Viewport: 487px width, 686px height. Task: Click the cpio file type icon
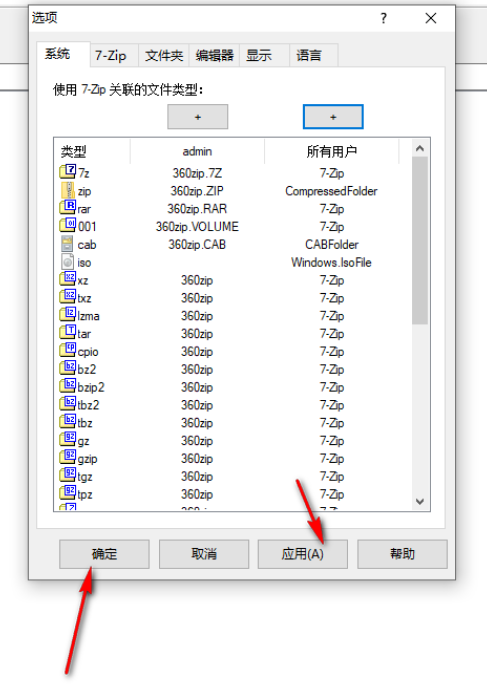click(x=67, y=351)
